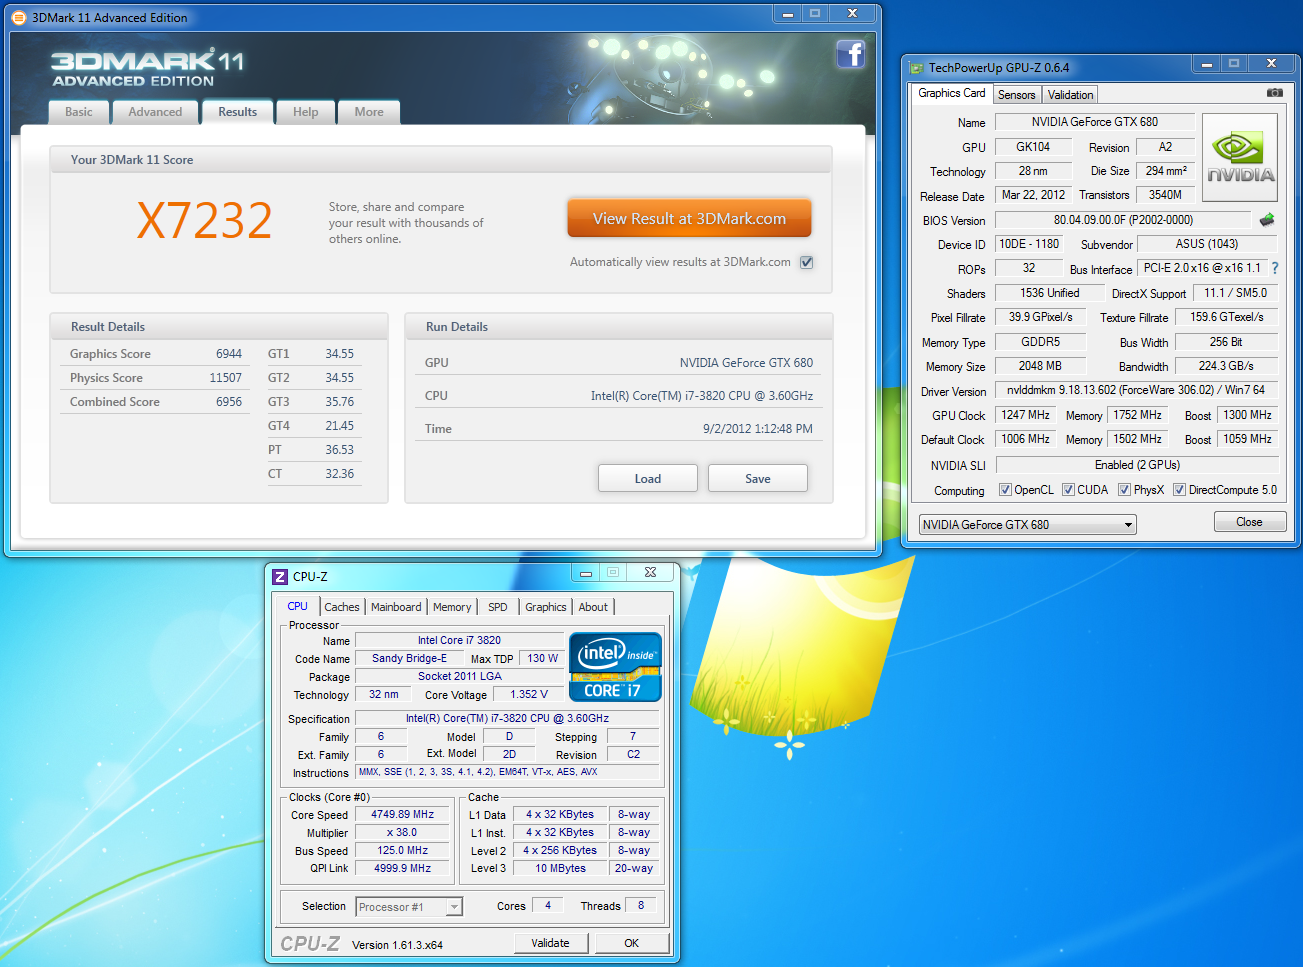Viewport: 1303px width, 967px height.
Task: Click the GPU-Z camera screenshot icon
Action: pos(1275,93)
